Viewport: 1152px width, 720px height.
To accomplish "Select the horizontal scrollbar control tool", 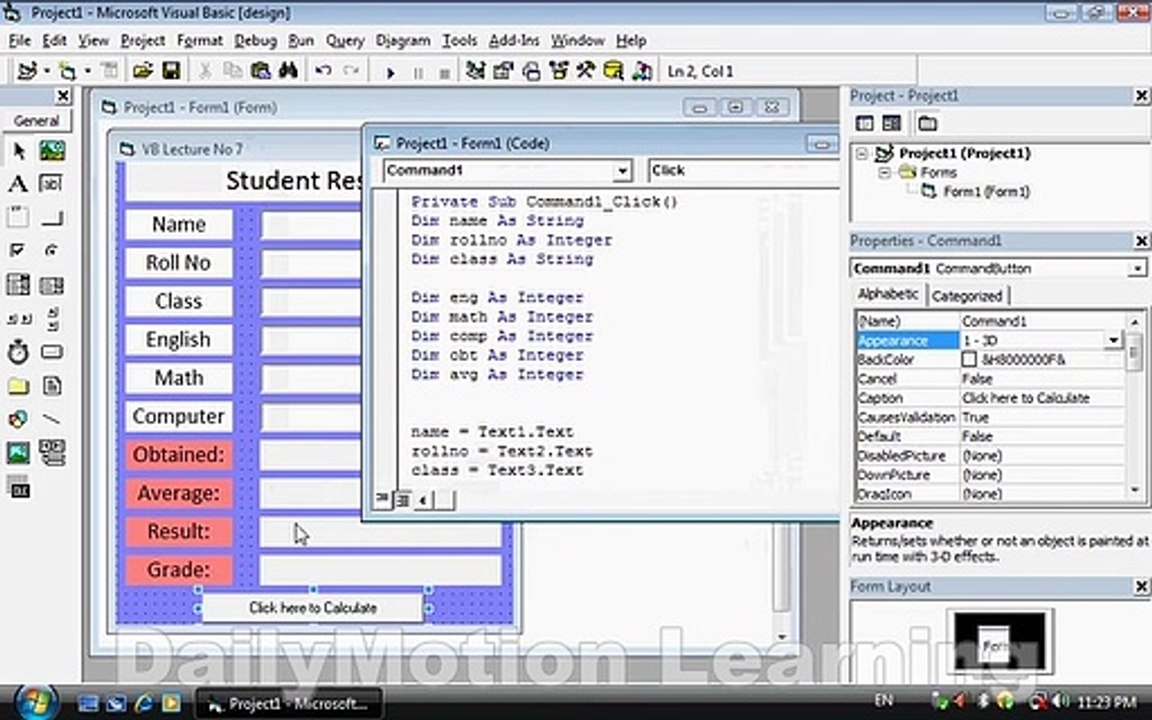I will [x=18, y=318].
